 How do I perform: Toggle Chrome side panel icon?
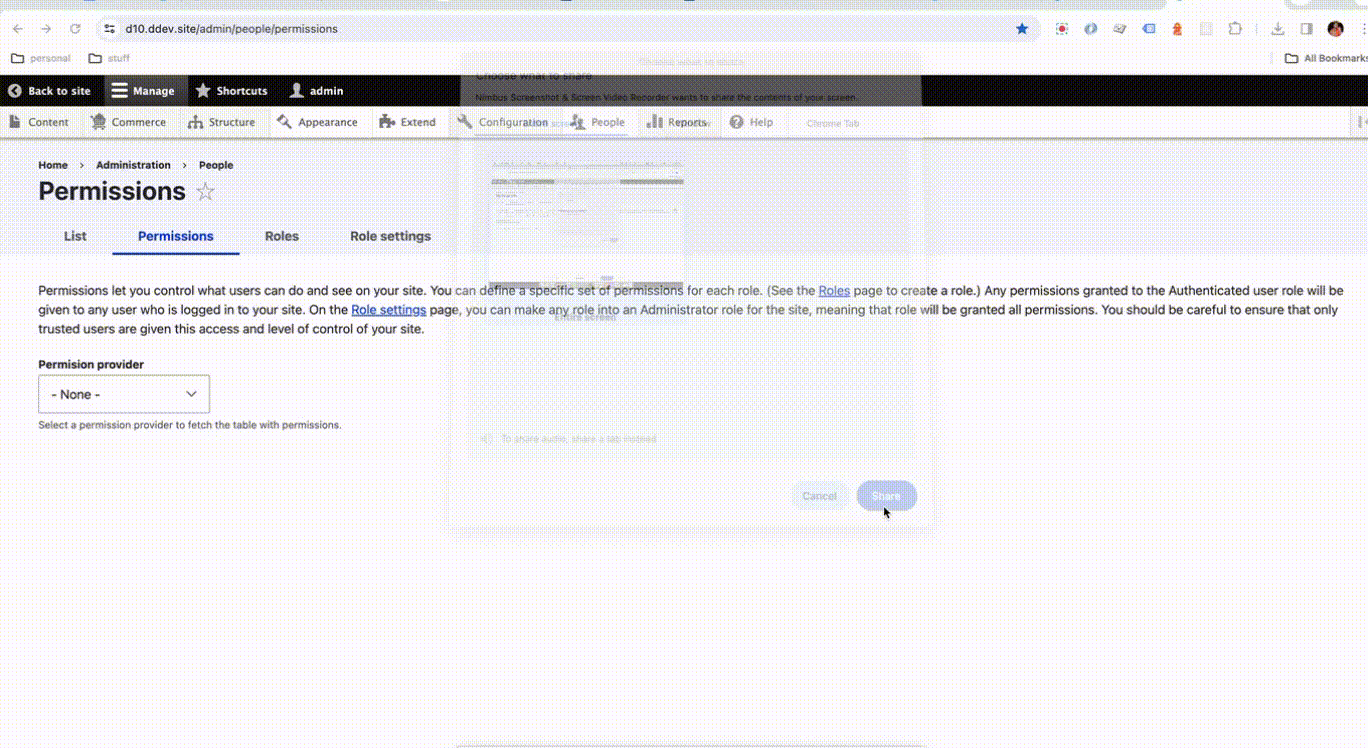[1306, 29]
